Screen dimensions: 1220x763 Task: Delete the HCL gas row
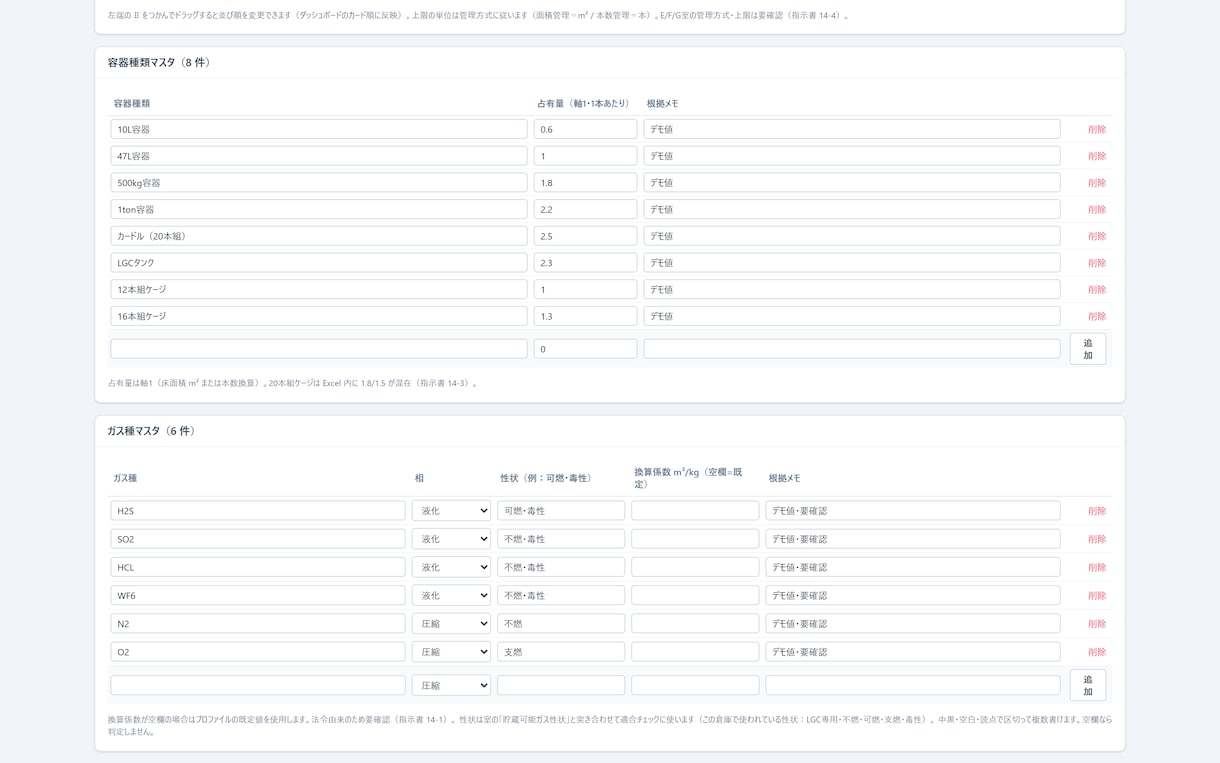tap(1097, 567)
